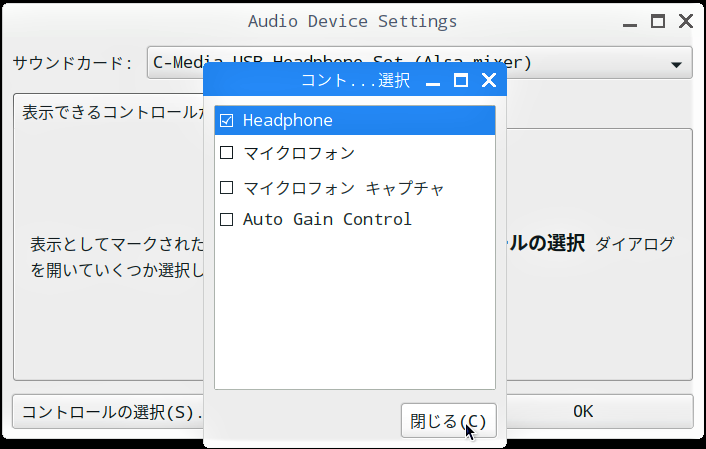This screenshot has height=449, width=706.
Task: Uncheck the Headphone checkbox
Action: pyautogui.click(x=226, y=121)
